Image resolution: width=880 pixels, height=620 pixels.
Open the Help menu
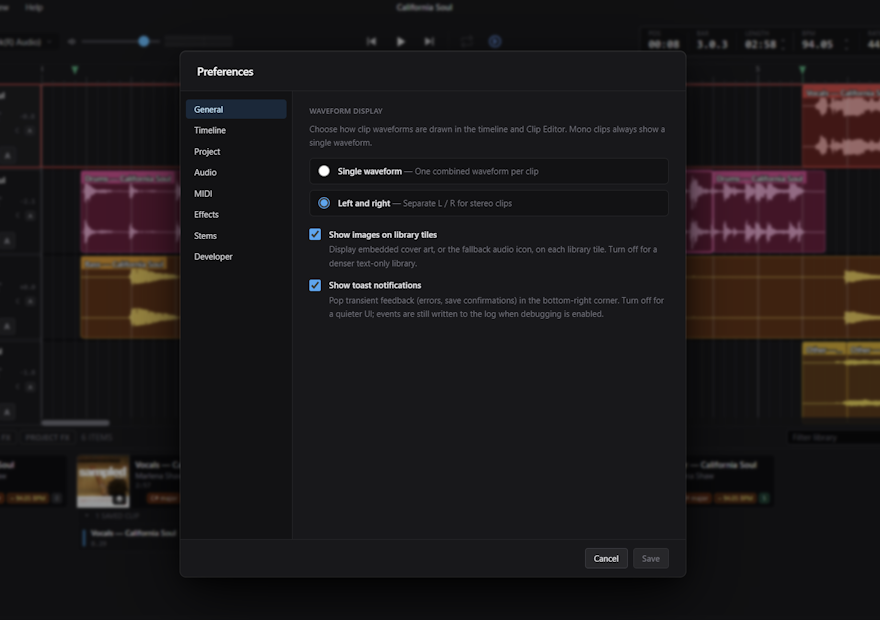[x=34, y=7]
